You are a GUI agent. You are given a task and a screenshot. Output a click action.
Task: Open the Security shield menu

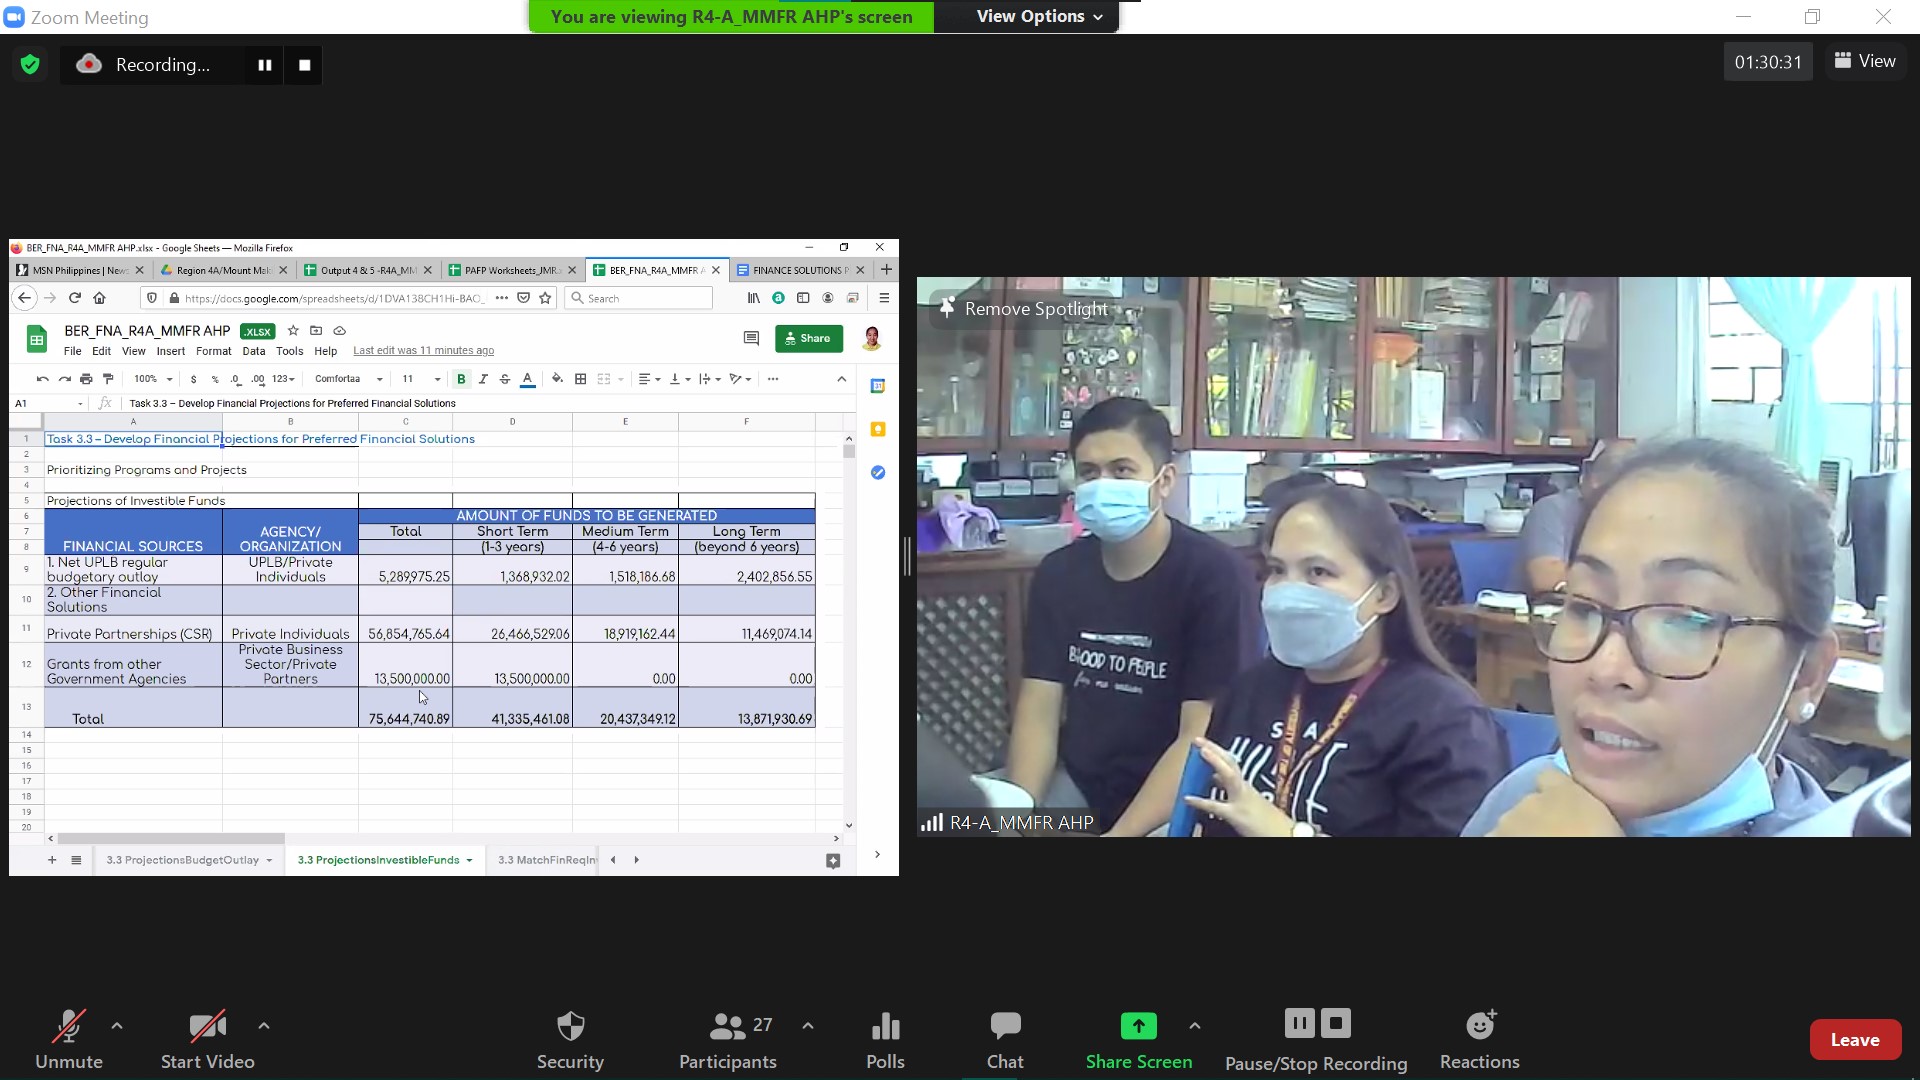tap(570, 1040)
